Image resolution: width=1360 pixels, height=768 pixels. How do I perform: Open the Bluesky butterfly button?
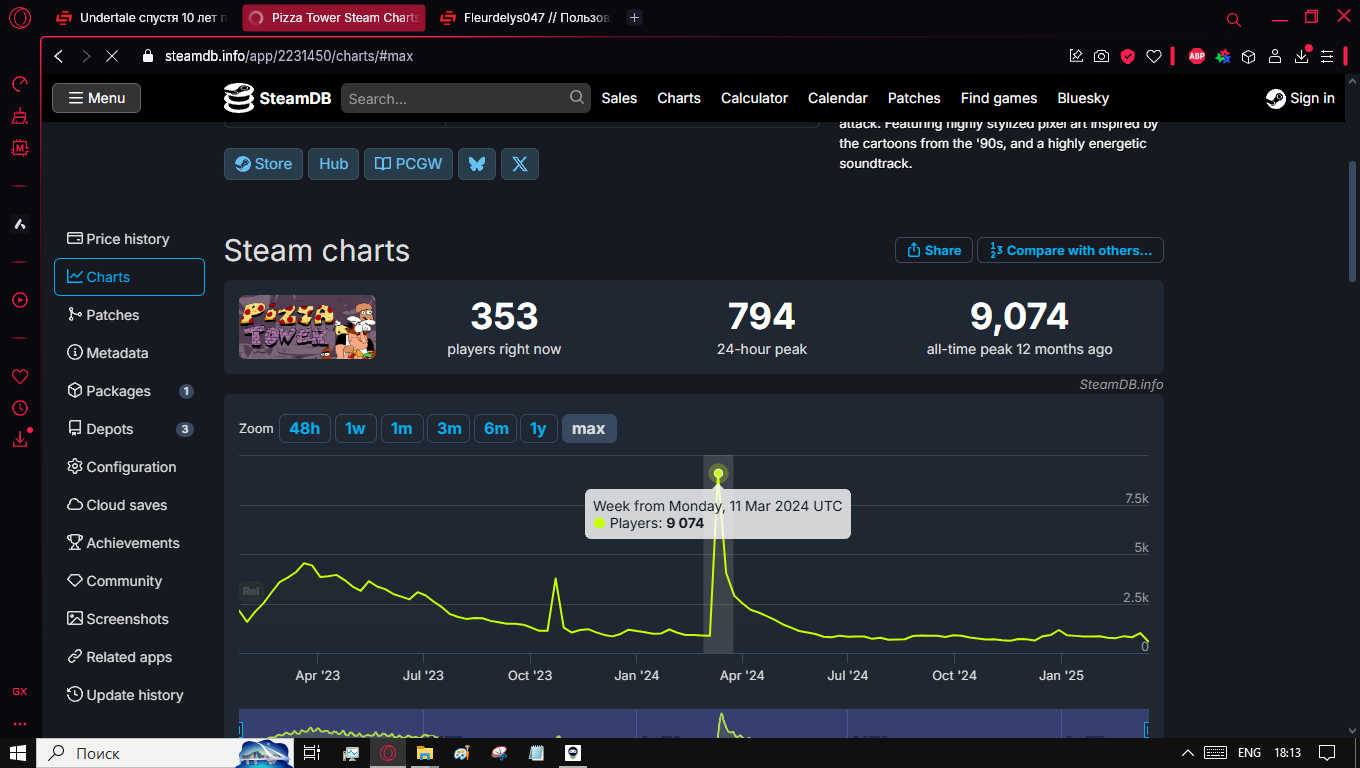(477, 164)
